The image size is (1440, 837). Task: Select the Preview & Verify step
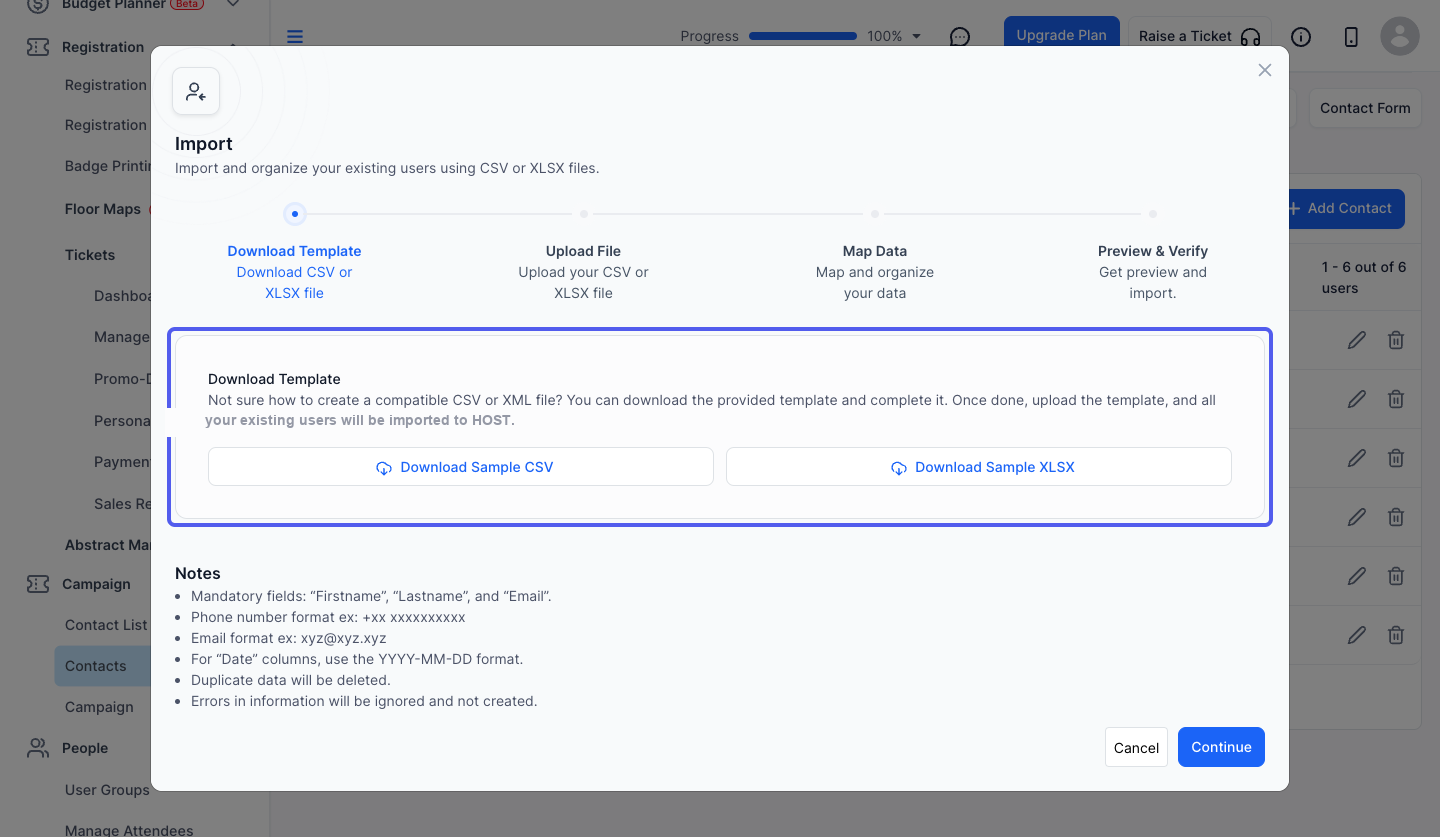[1153, 251]
